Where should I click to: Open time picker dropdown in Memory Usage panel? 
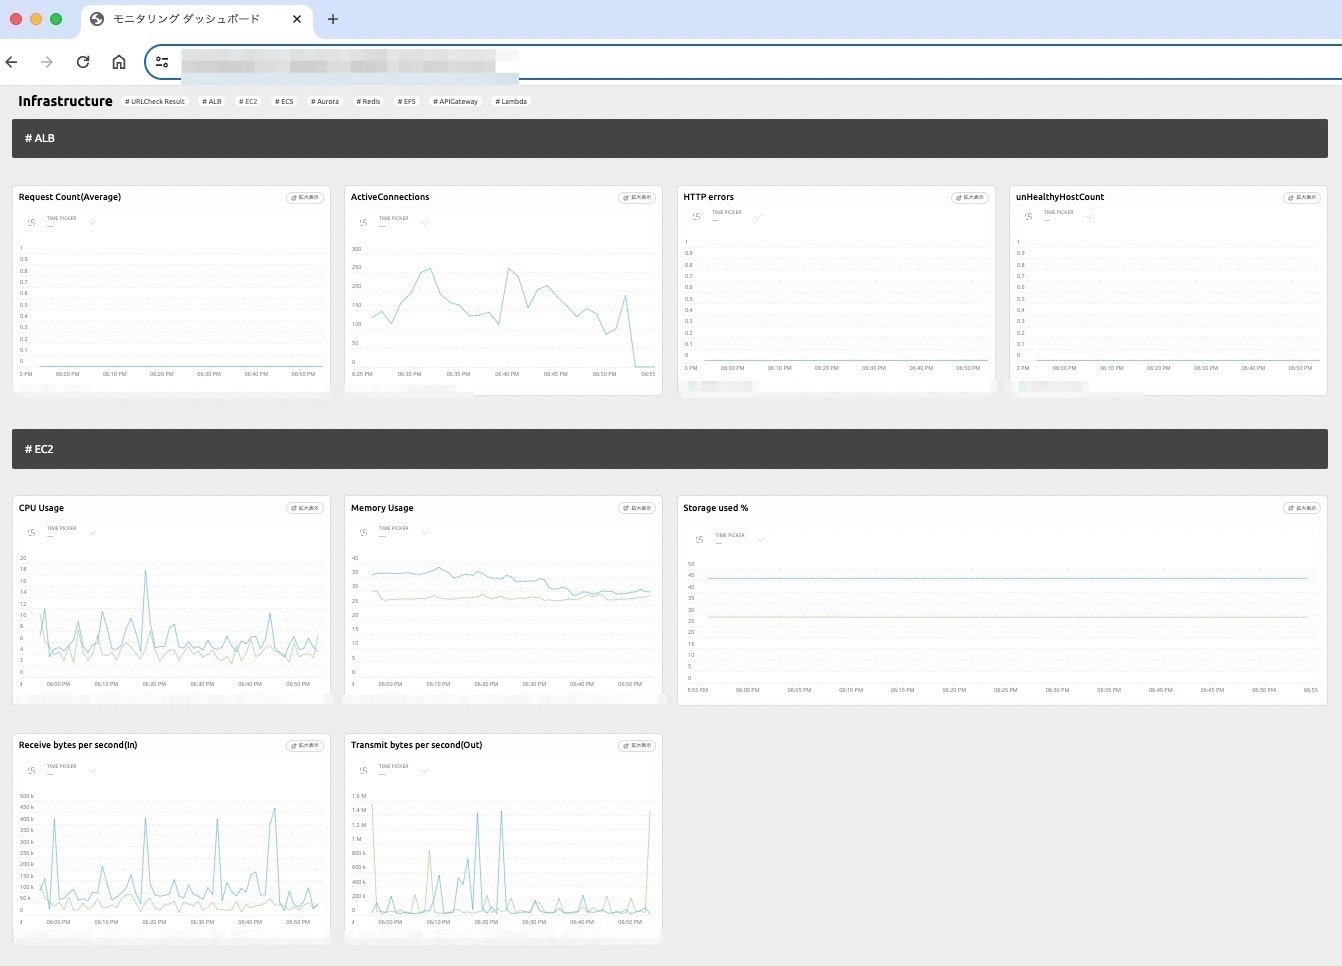tap(425, 533)
